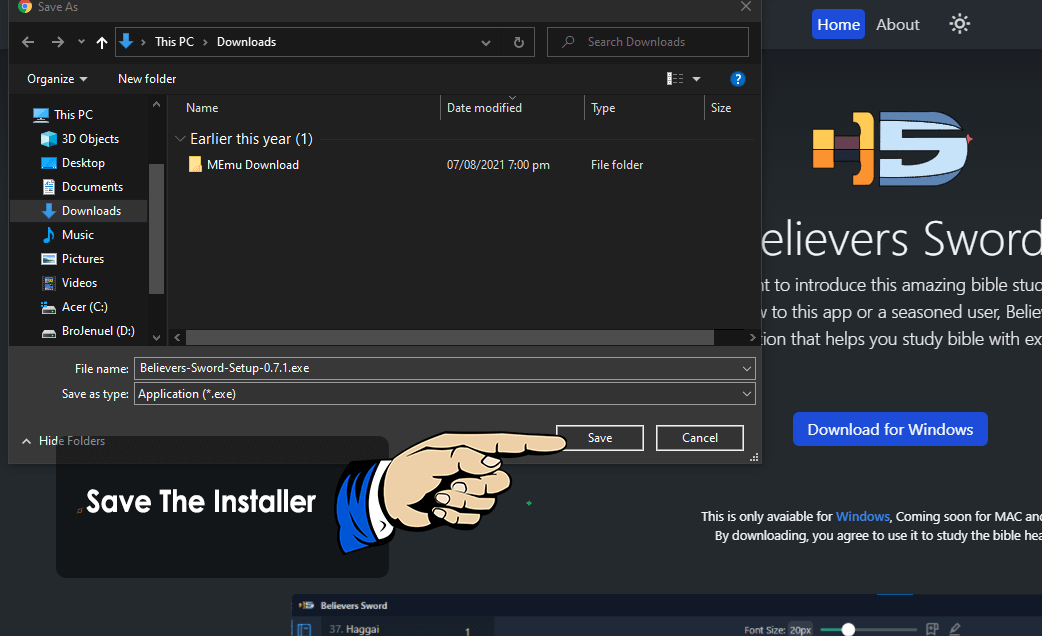Open the More view options dropdown arrow

(x=696, y=79)
